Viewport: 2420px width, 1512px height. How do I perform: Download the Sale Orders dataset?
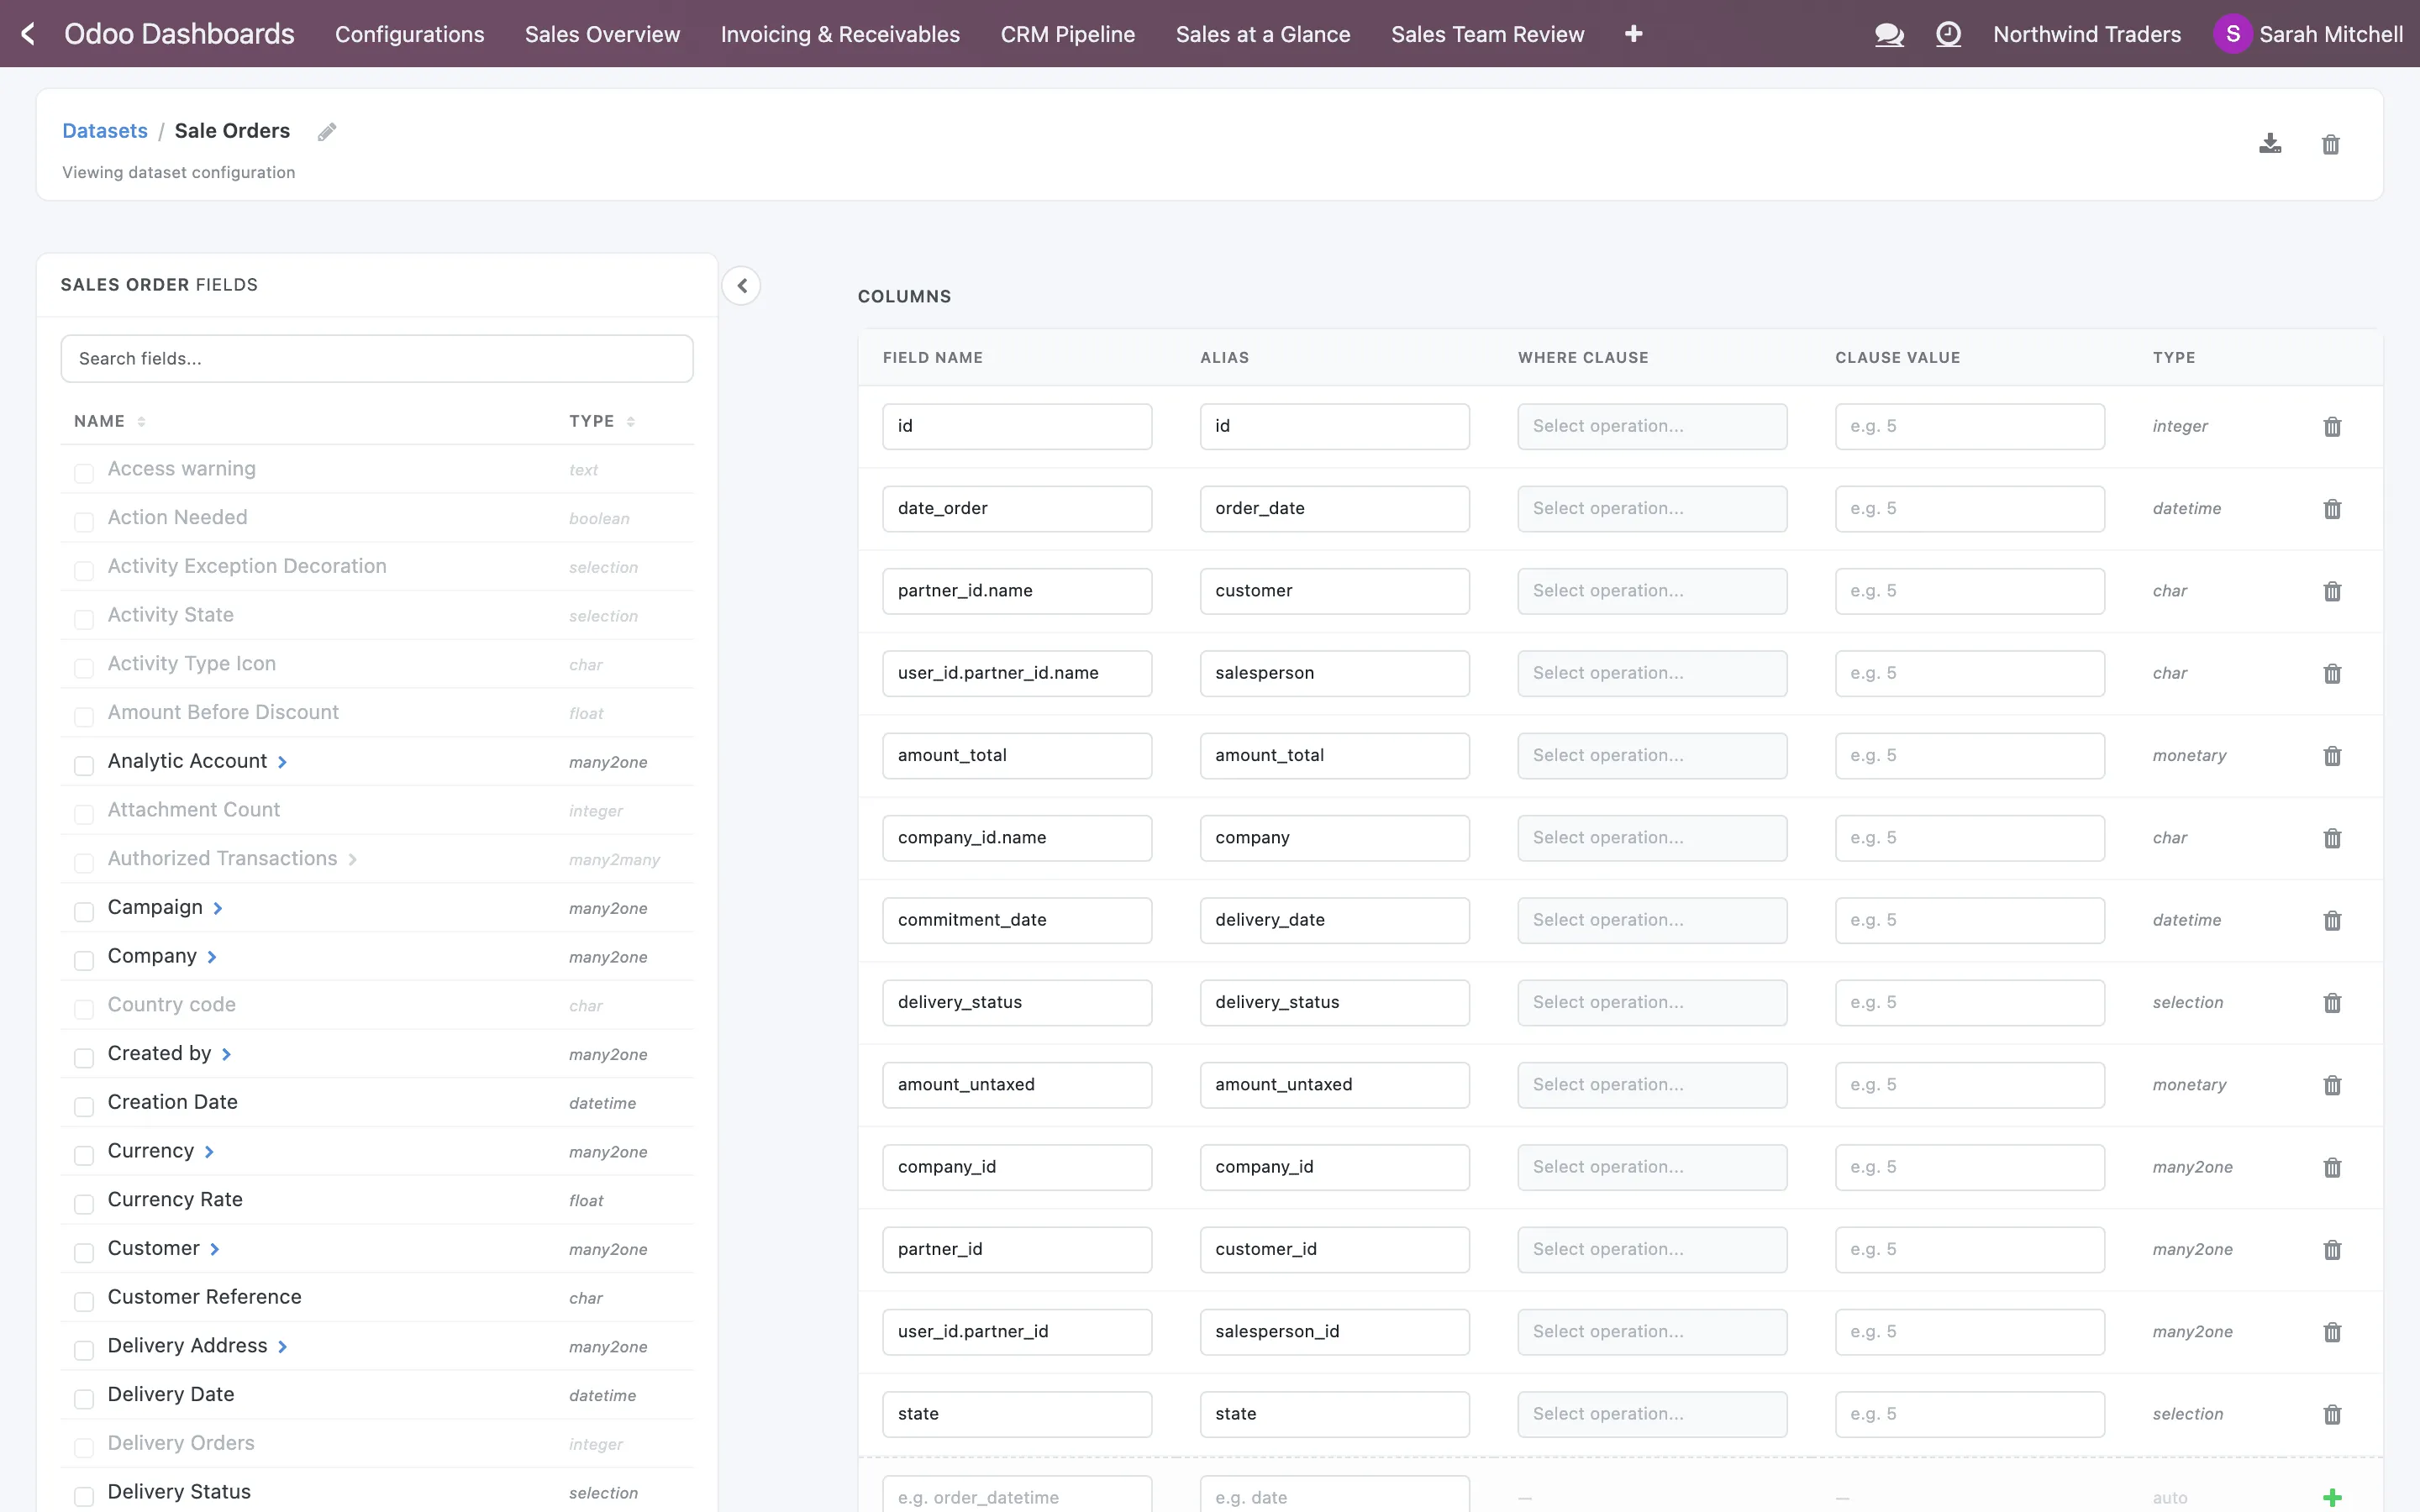pyautogui.click(x=2270, y=144)
